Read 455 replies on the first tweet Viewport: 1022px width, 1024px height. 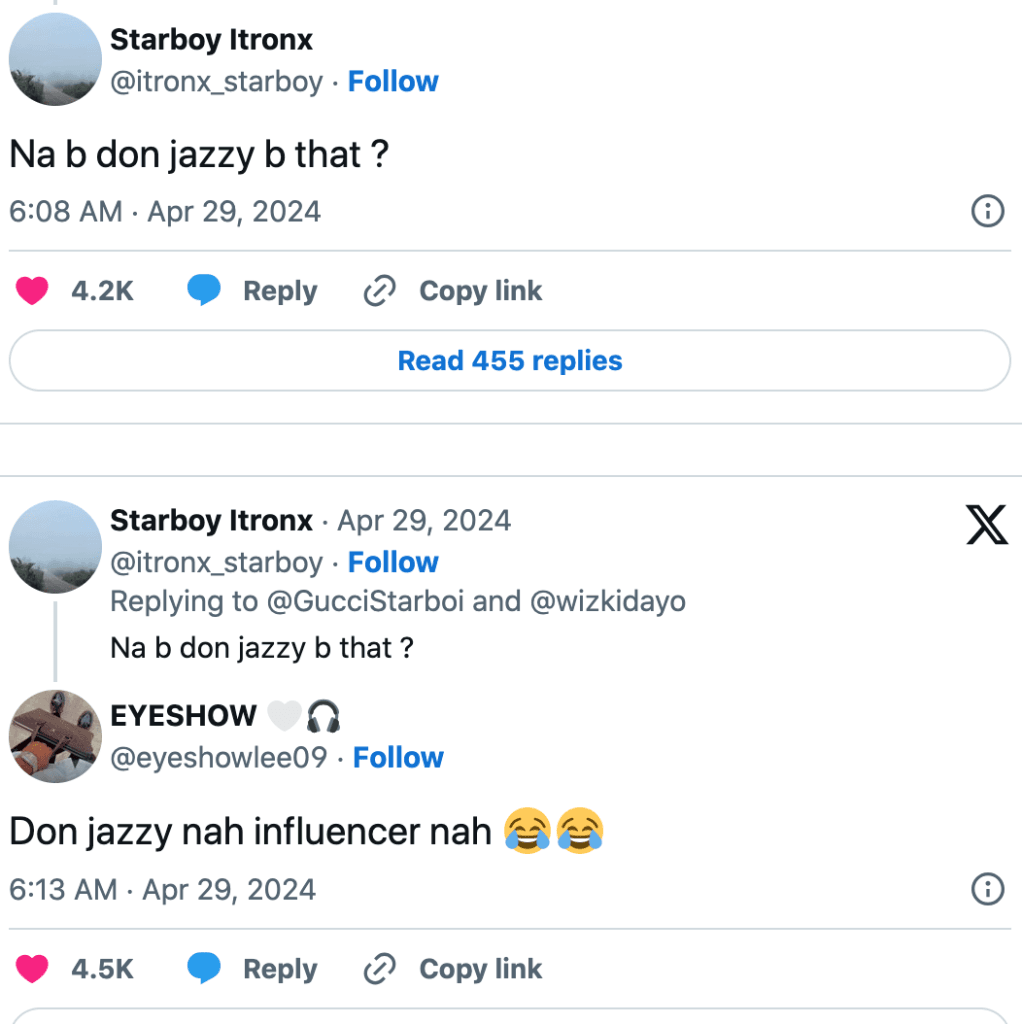(x=510, y=360)
